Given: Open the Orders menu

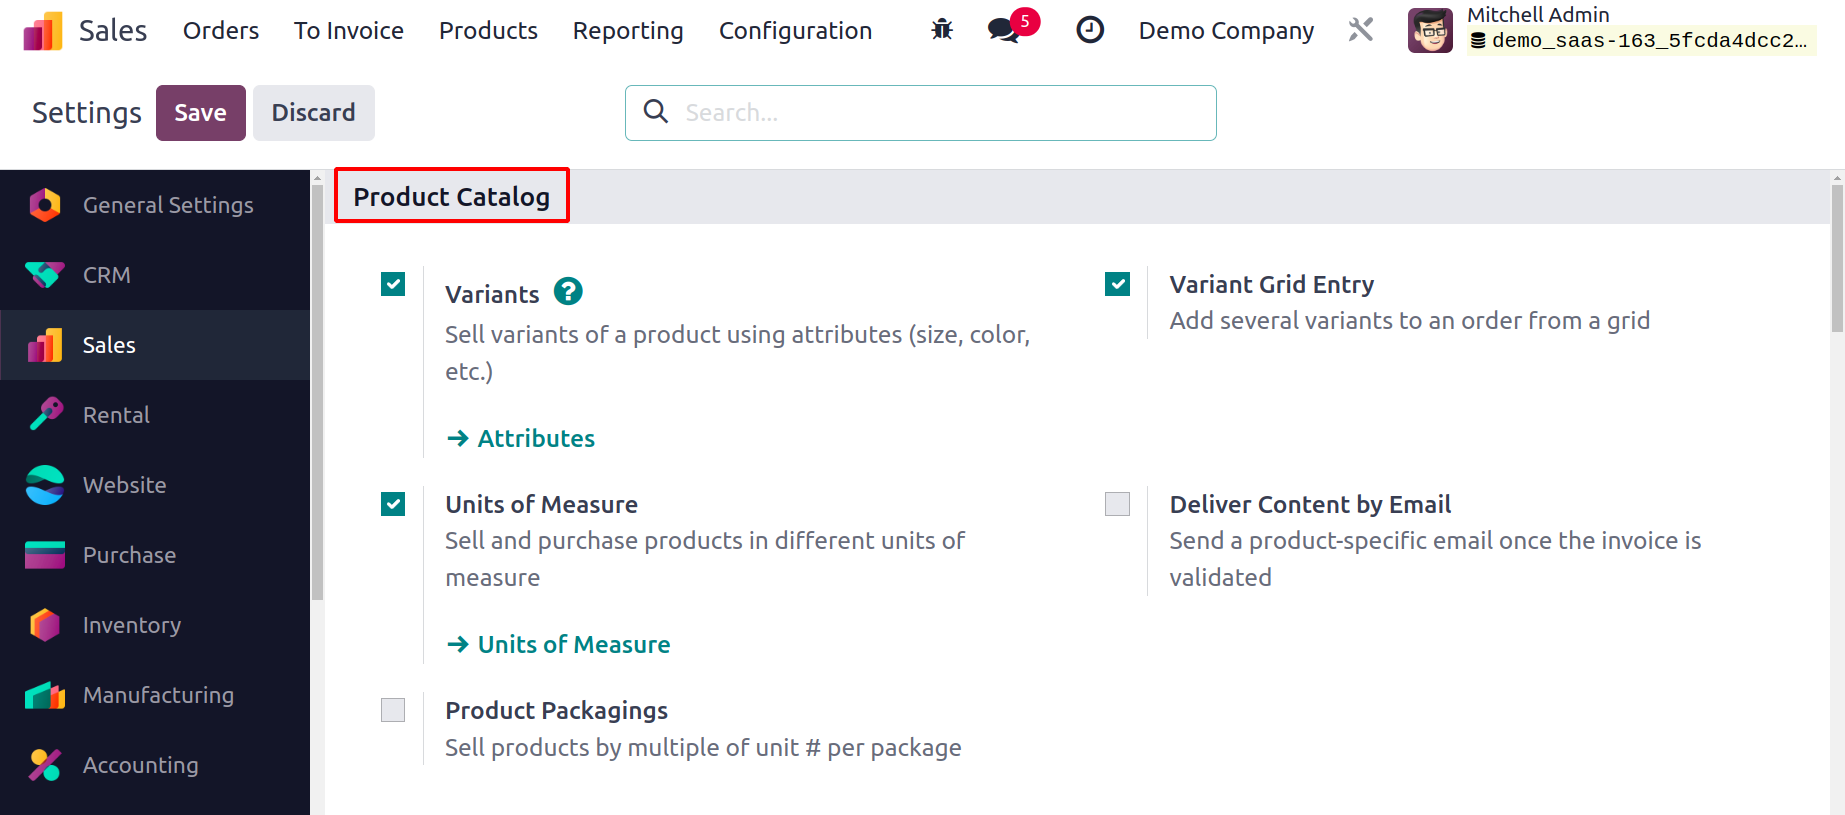Looking at the screenshot, I should 221,31.
